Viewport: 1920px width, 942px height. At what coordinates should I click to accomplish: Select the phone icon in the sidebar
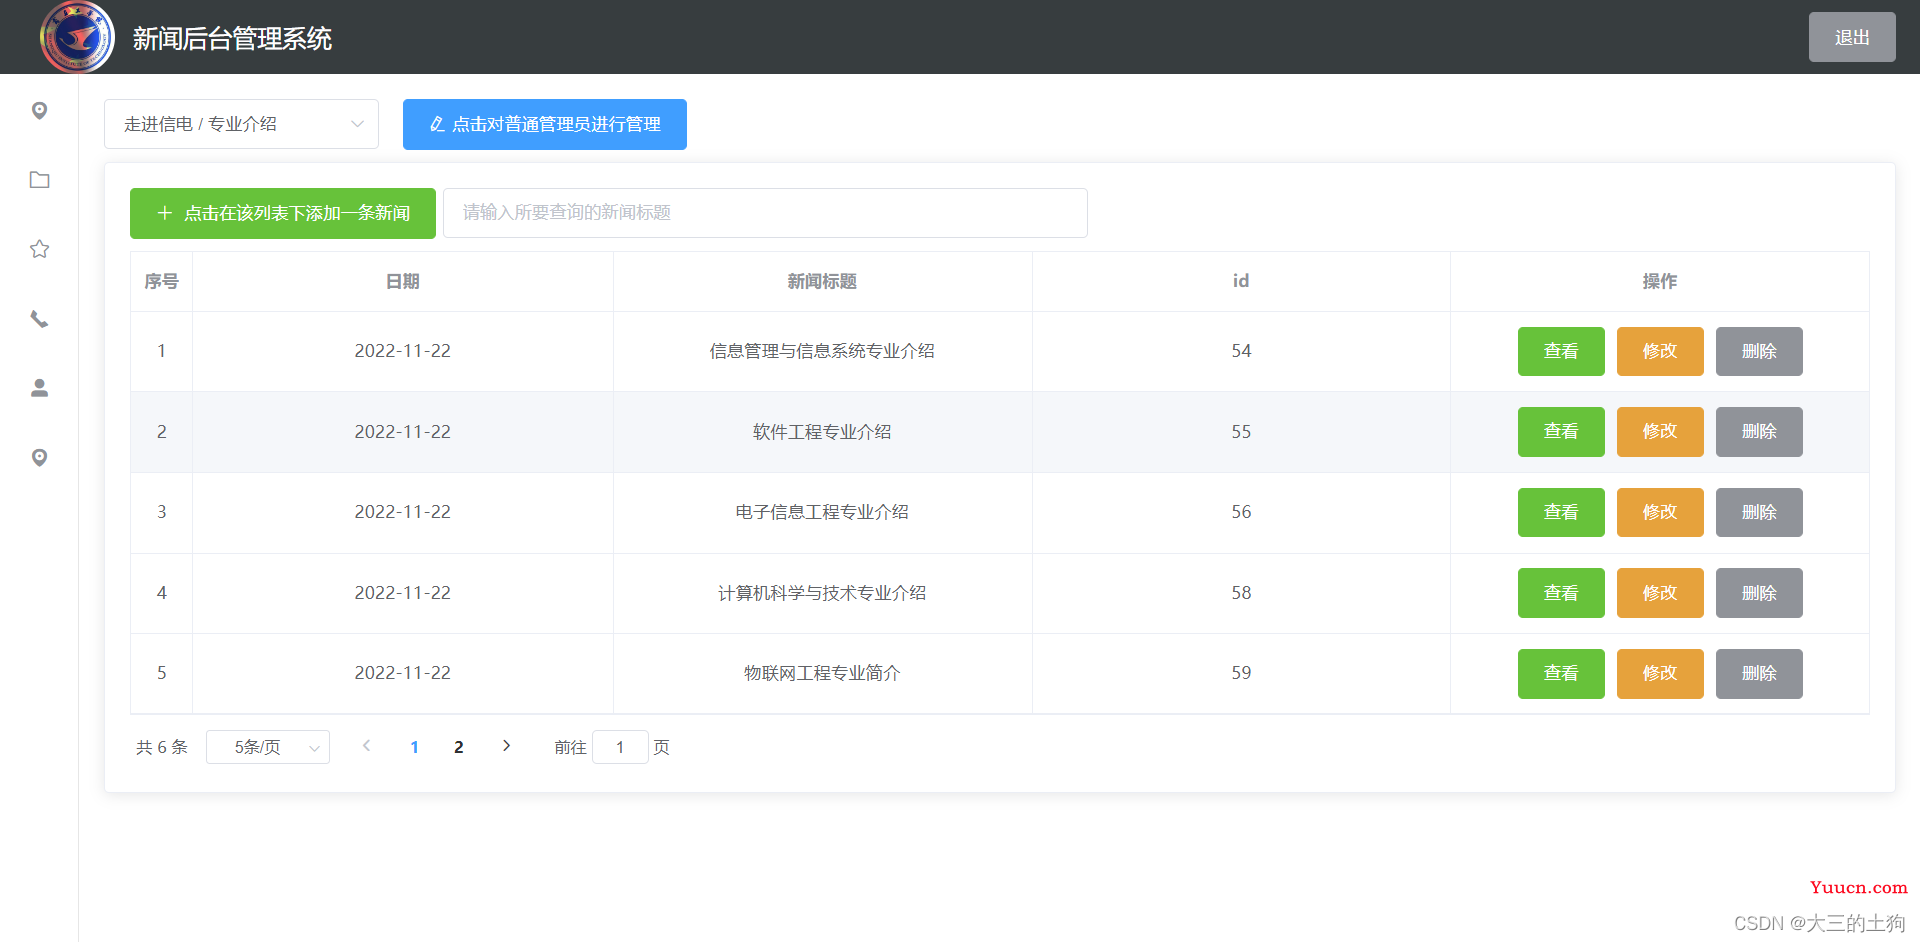click(39, 319)
